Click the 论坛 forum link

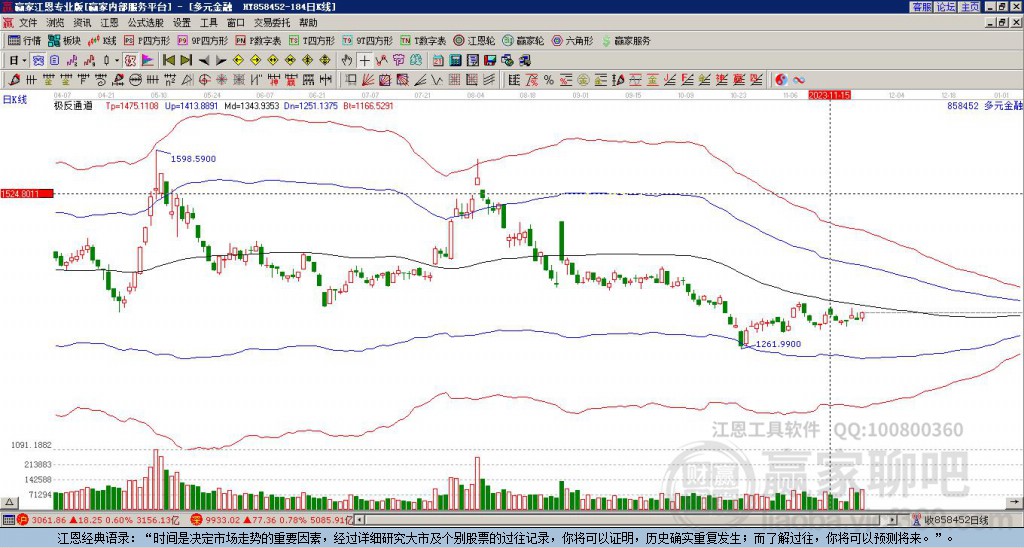[x=945, y=7]
